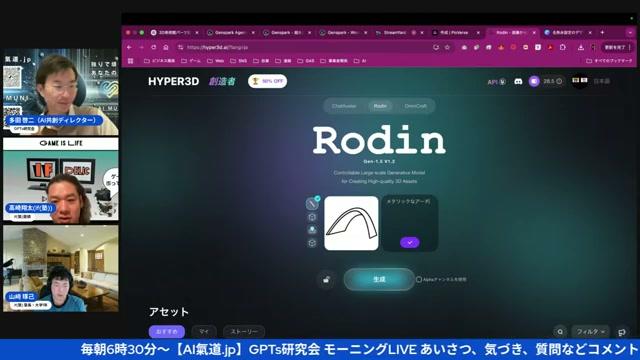Open the browser downloads icon

click(x=580, y=48)
